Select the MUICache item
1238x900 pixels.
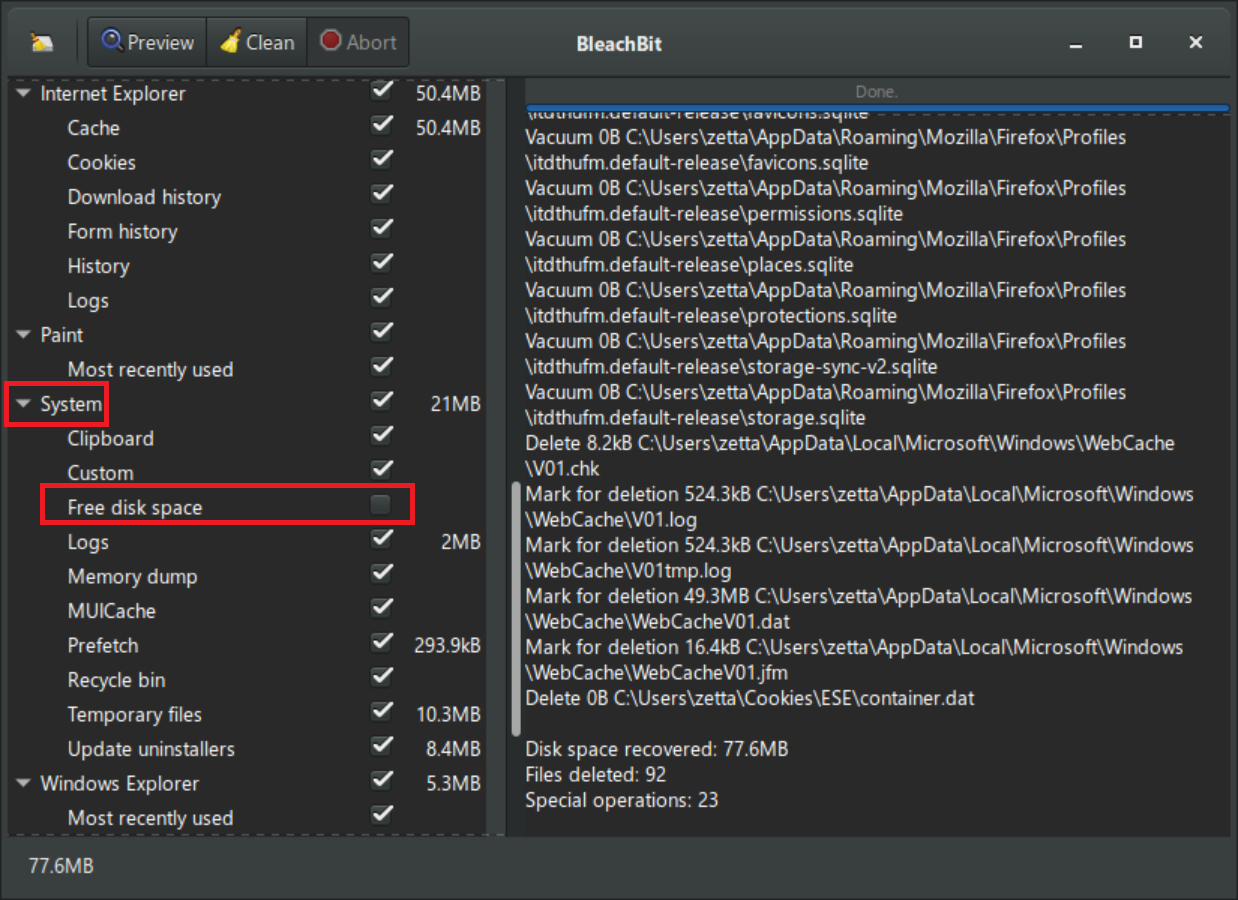point(111,611)
